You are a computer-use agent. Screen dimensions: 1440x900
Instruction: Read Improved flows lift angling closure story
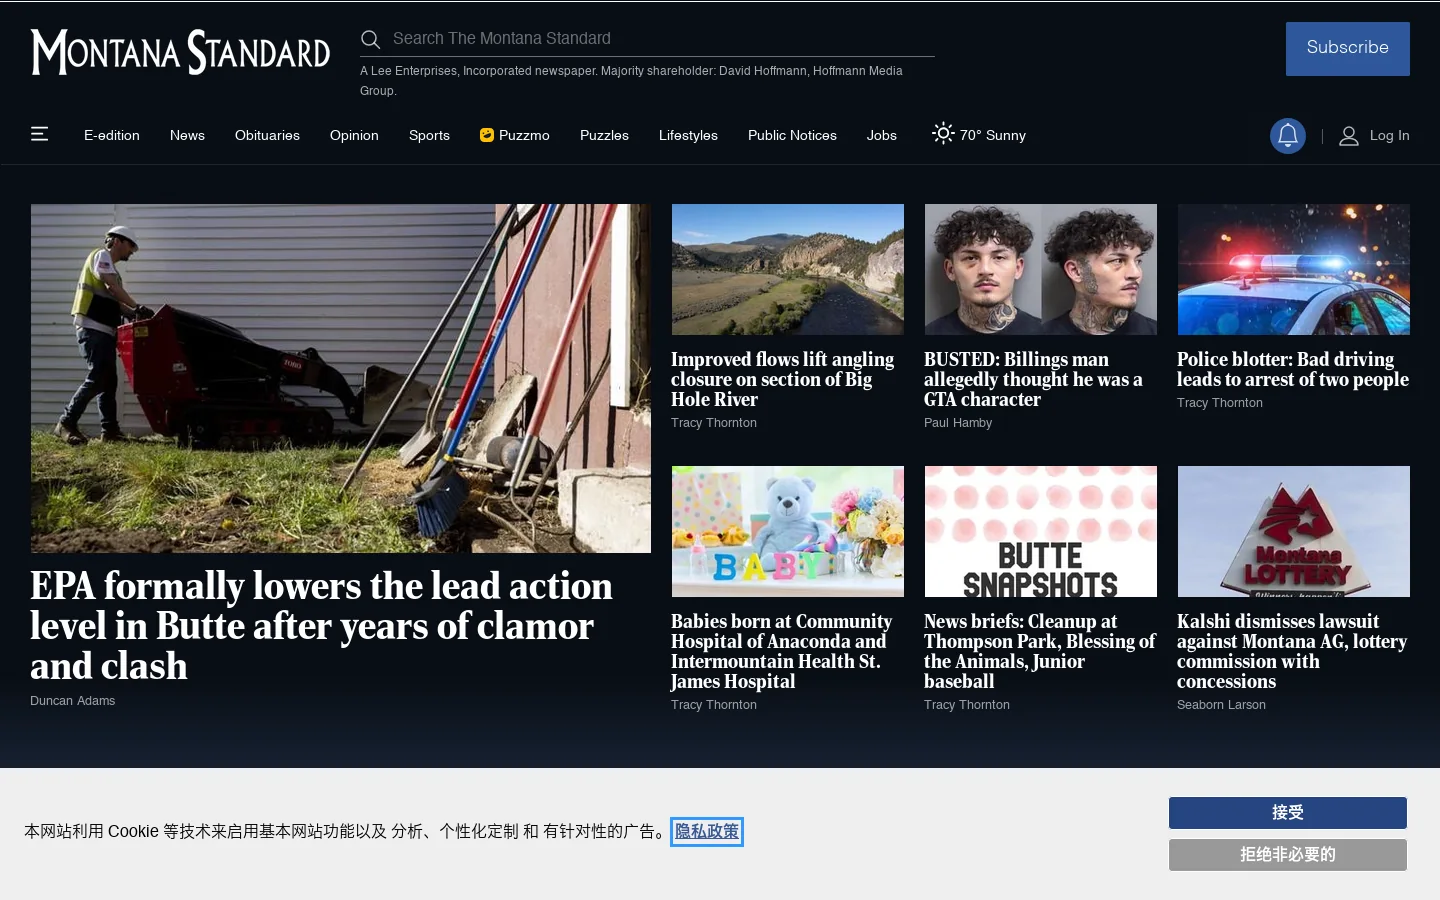pos(782,379)
